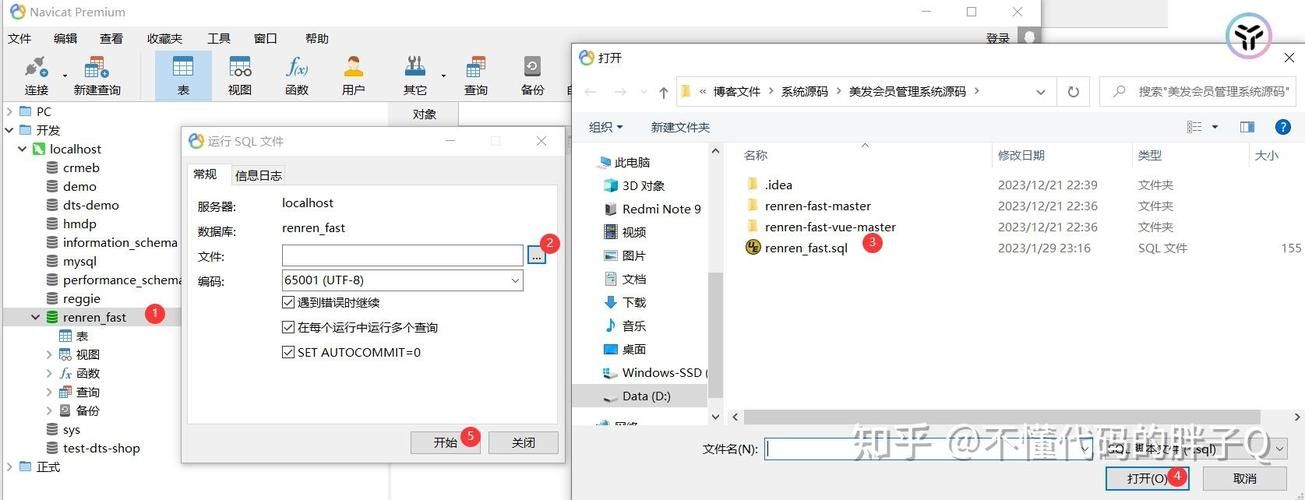Click the 开始 start button
Screen dimensions: 1305x500
click(445, 442)
